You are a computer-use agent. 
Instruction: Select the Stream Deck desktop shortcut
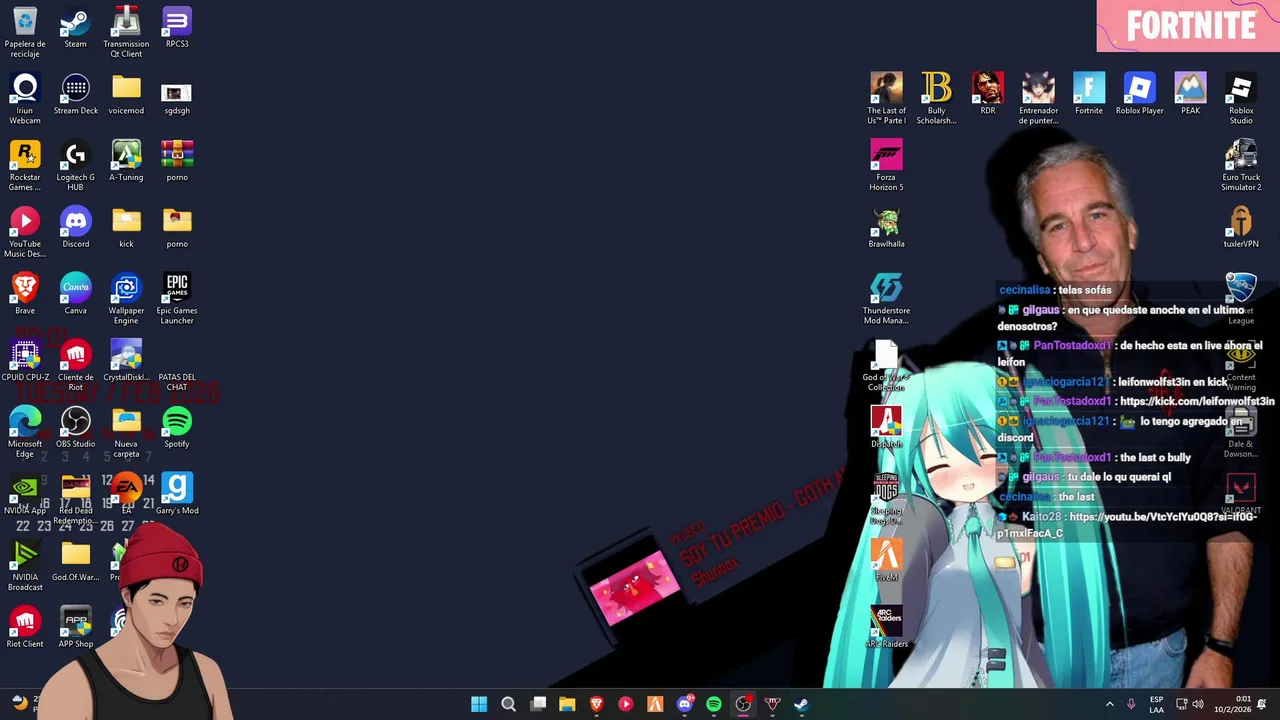click(76, 95)
